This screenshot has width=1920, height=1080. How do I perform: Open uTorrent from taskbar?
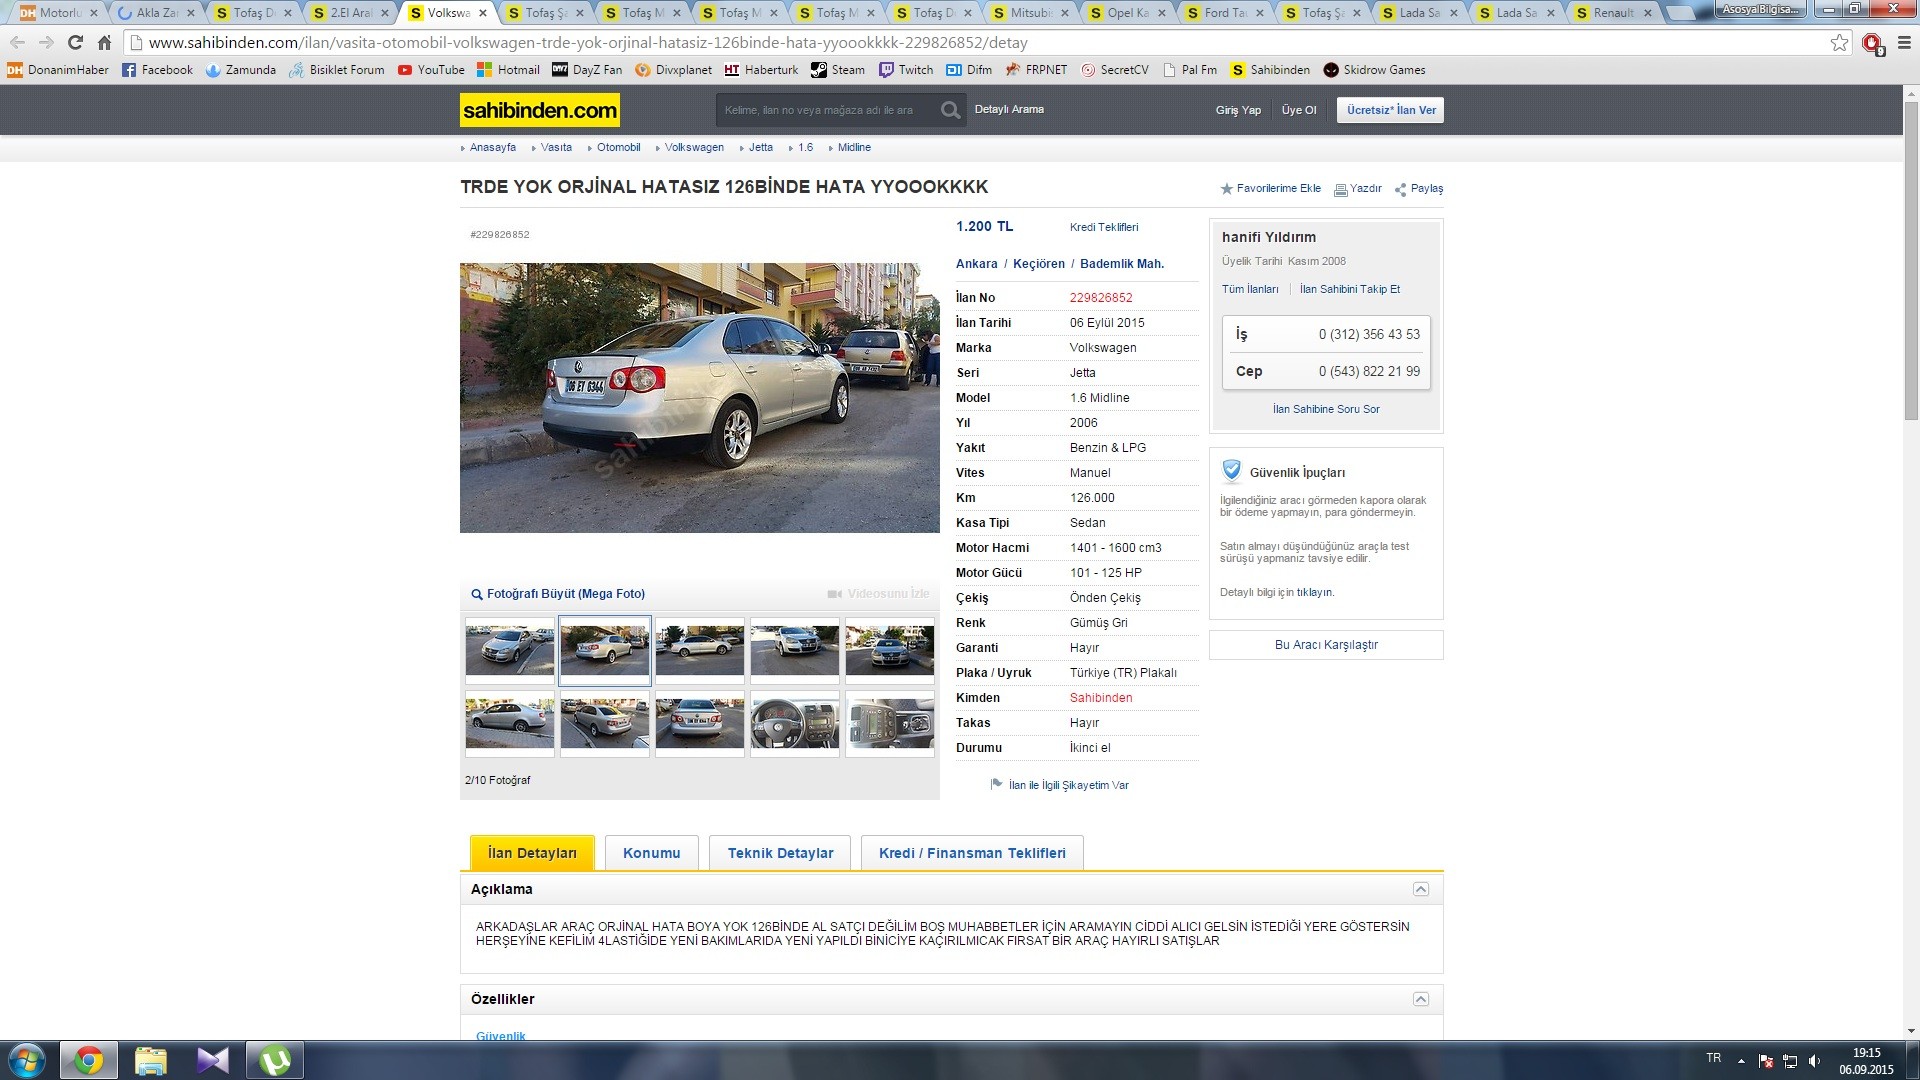275,1060
